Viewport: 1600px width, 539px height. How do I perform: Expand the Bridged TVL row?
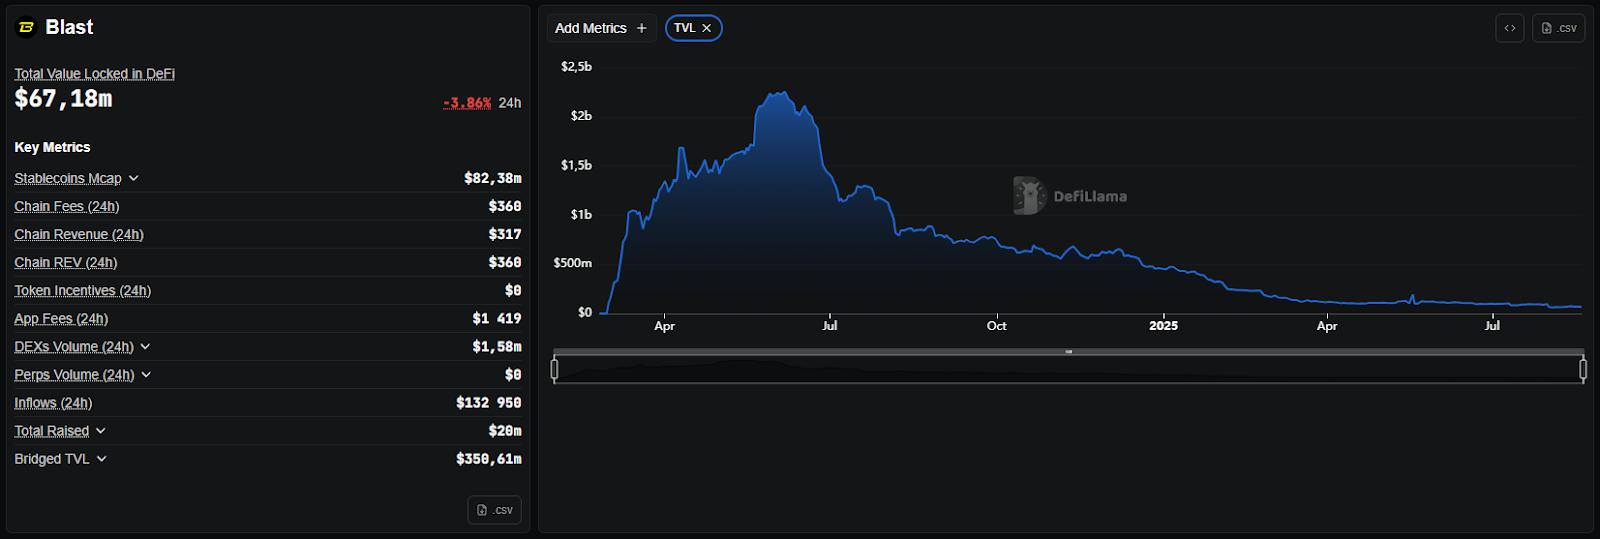(102, 458)
